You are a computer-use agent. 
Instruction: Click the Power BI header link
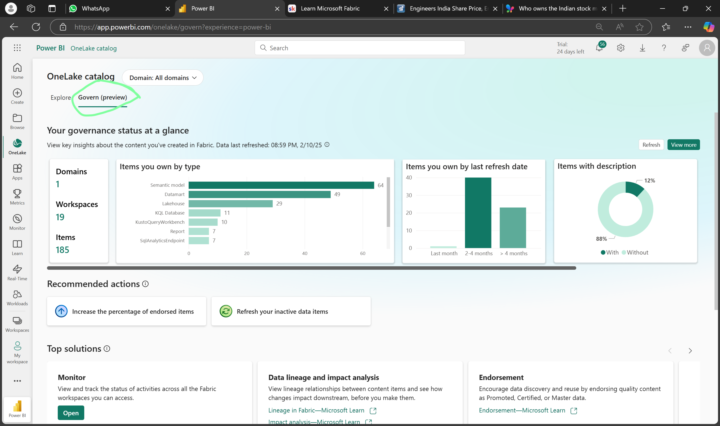51,48
